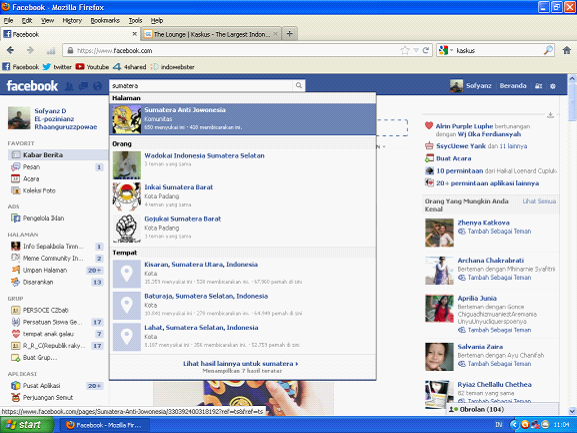Click the Facebook logo in the blue header

point(32,86)
